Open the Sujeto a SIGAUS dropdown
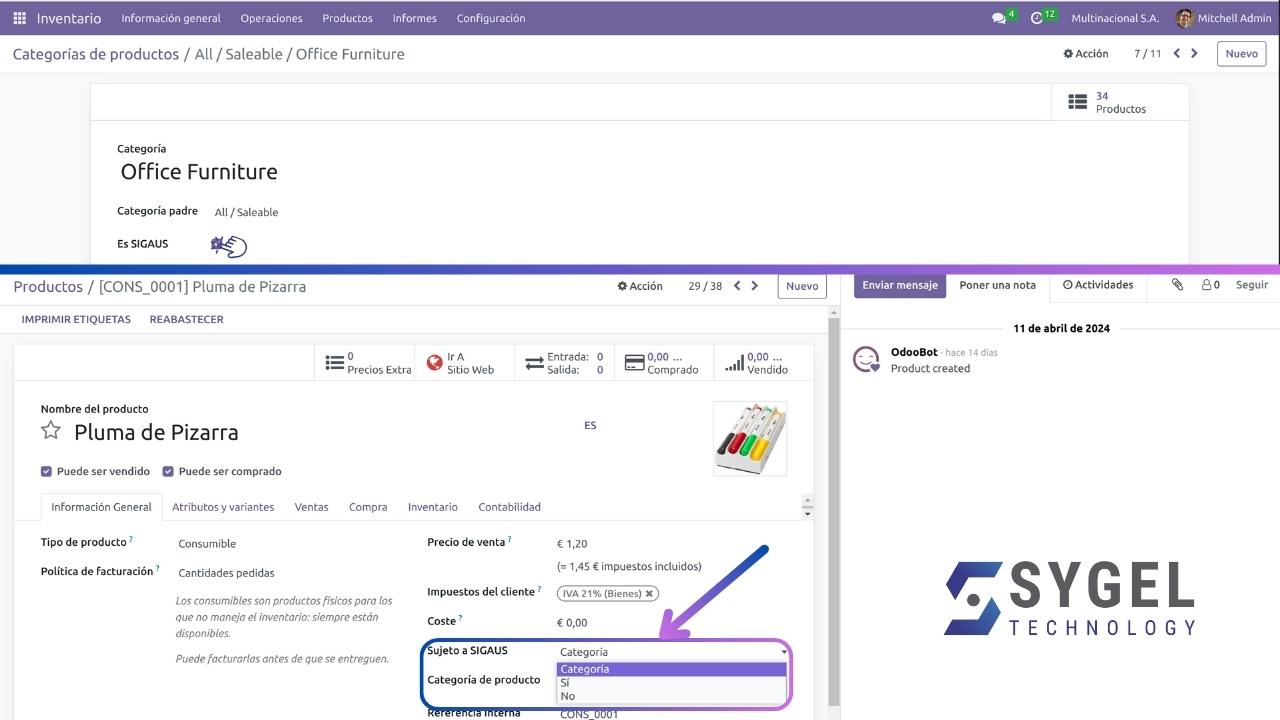The height and width of the screenshot is (720, 1280). (x=672, y=652)
